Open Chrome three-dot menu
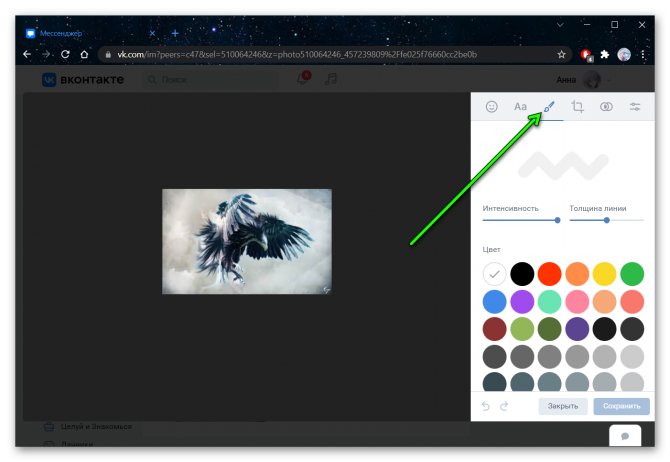This screenshot has width=670, height=462. point(643,54)
